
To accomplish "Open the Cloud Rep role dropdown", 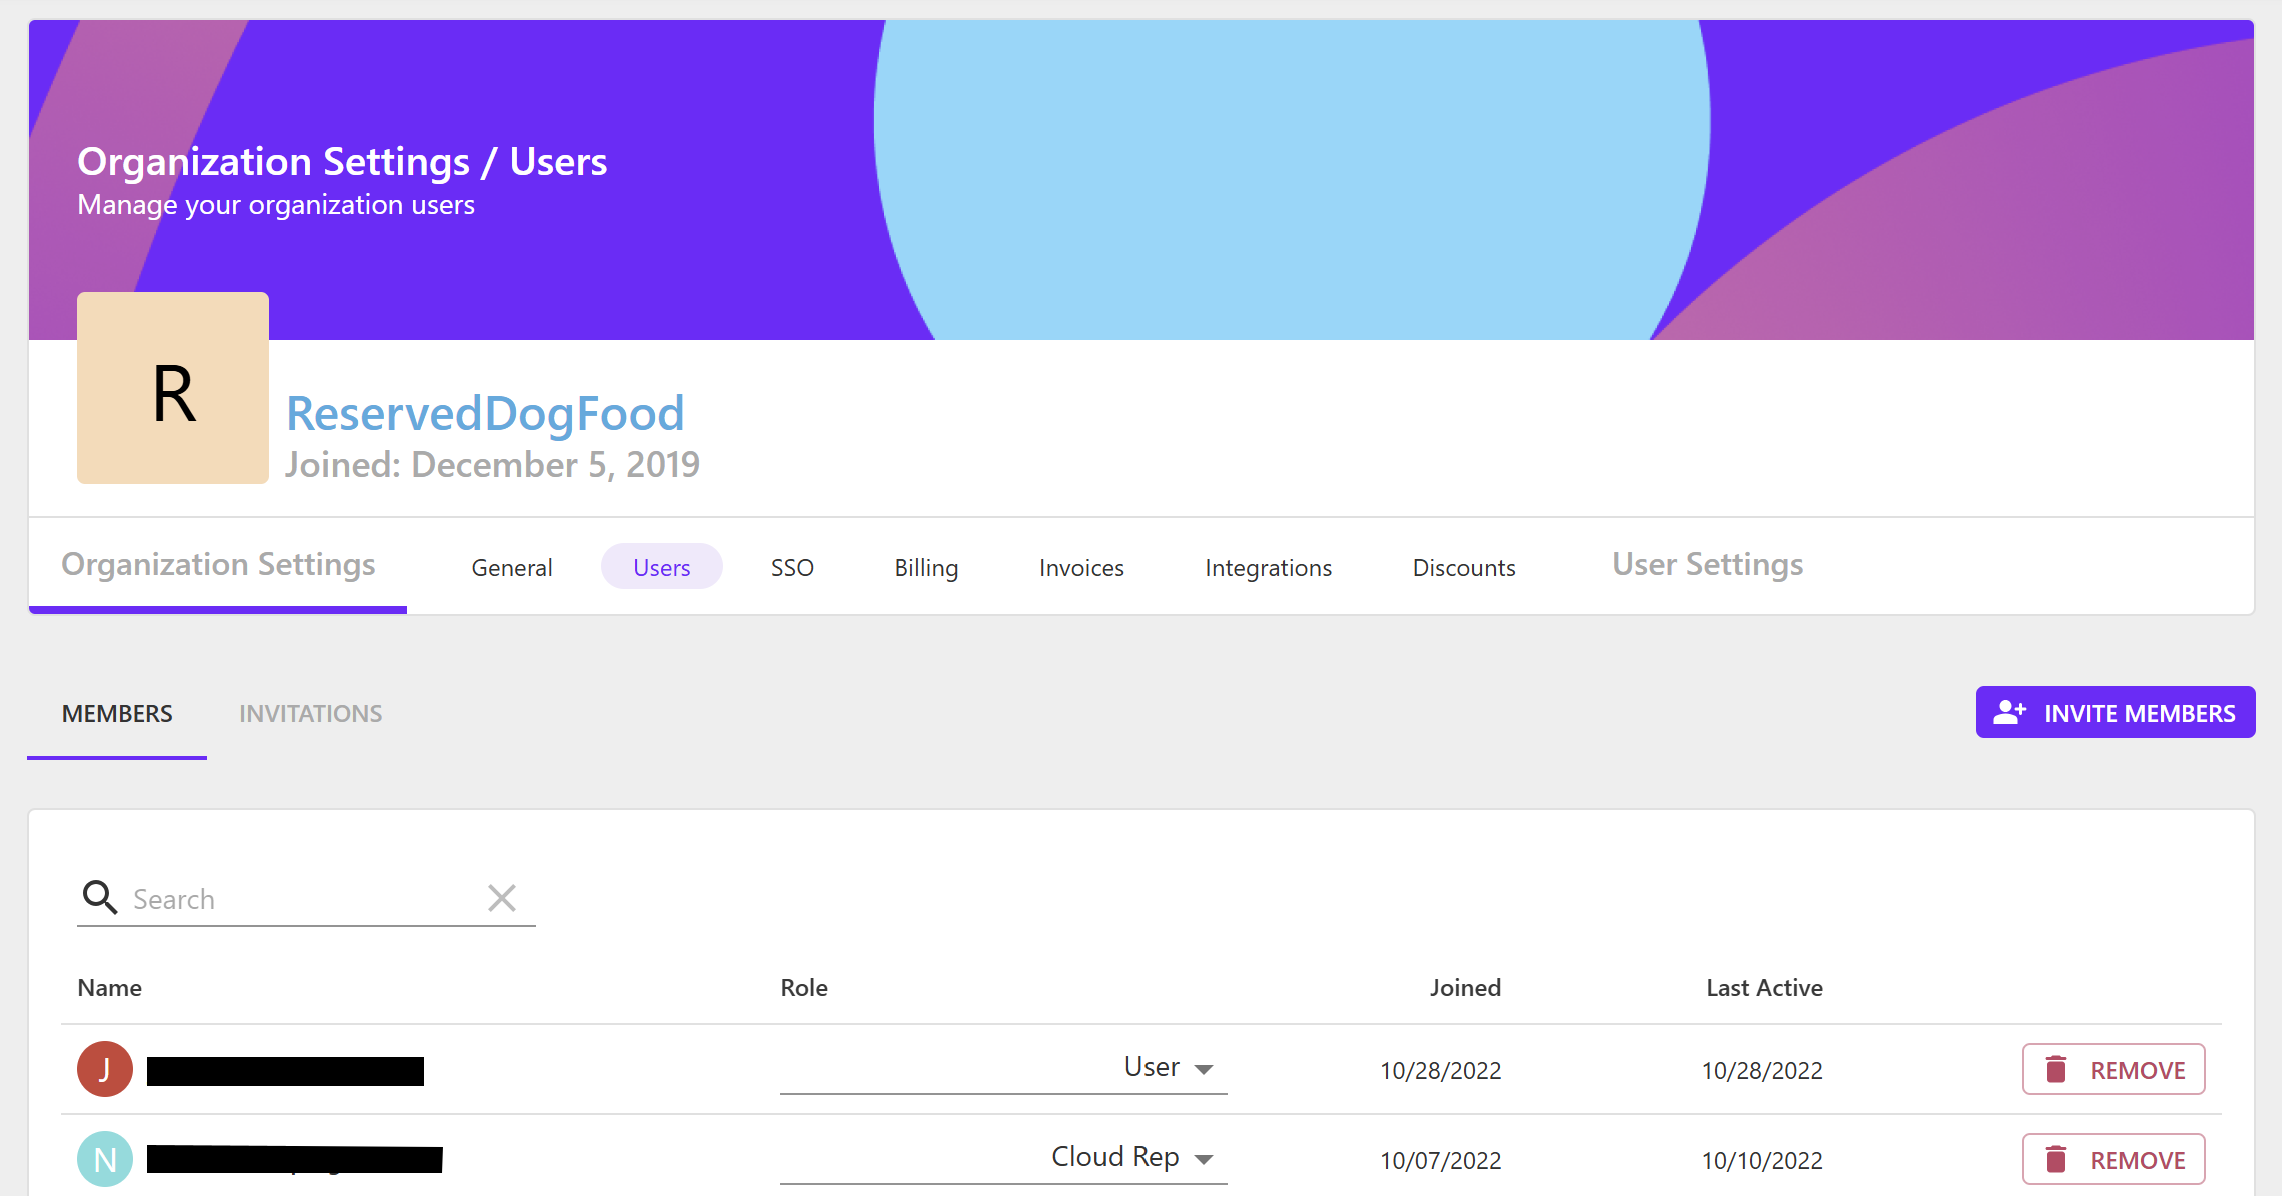I will tap(1003, 1158).
